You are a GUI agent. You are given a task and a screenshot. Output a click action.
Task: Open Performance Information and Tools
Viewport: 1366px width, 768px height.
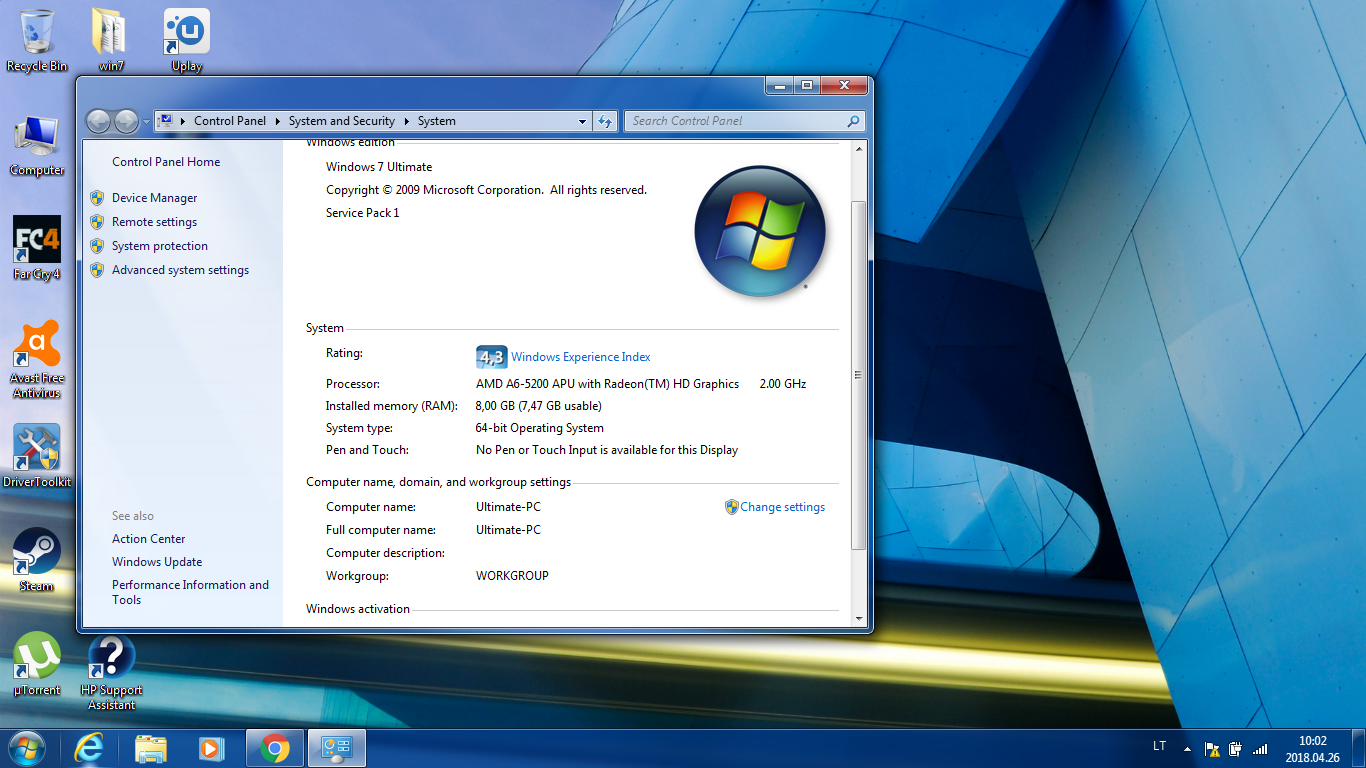190,592
